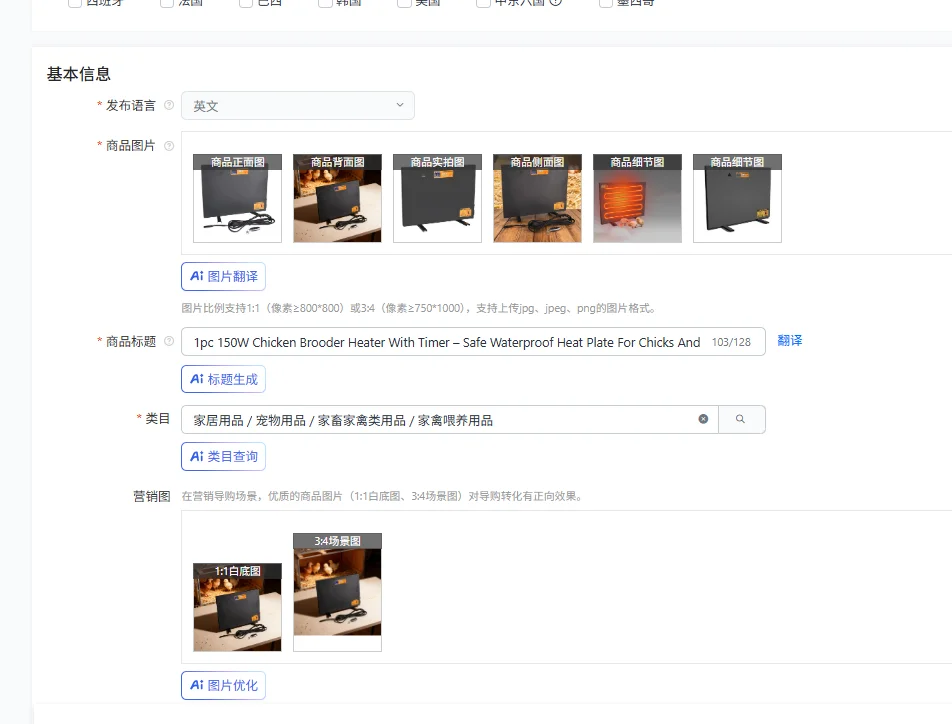Select the 商品侧面图 product thumbnail
This screenshot has height=724, width=952.
pos(537,198)
